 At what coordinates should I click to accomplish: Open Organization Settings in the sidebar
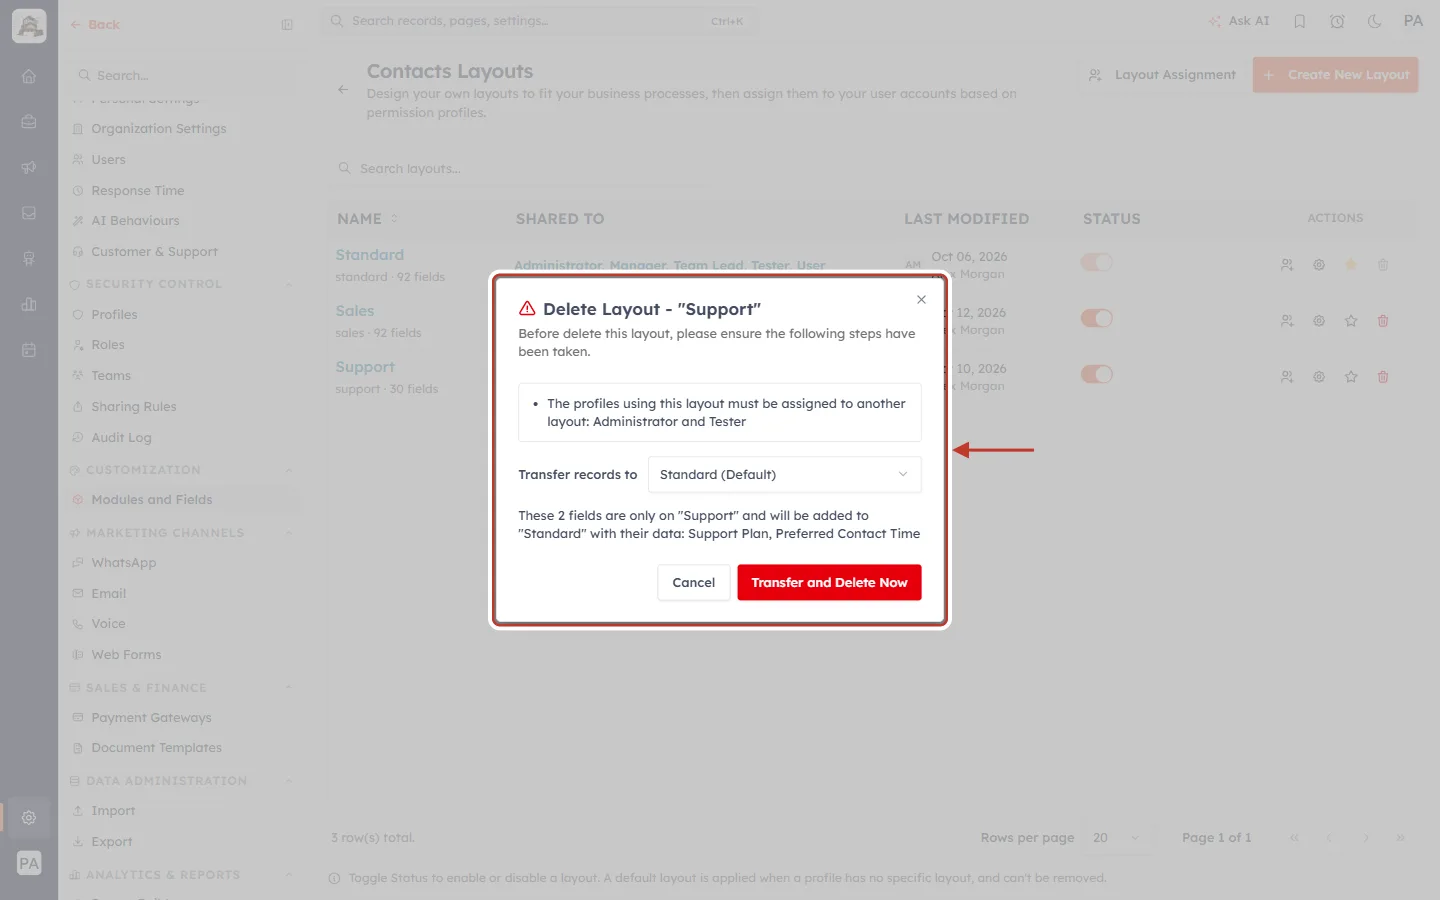tap(158, 129)
